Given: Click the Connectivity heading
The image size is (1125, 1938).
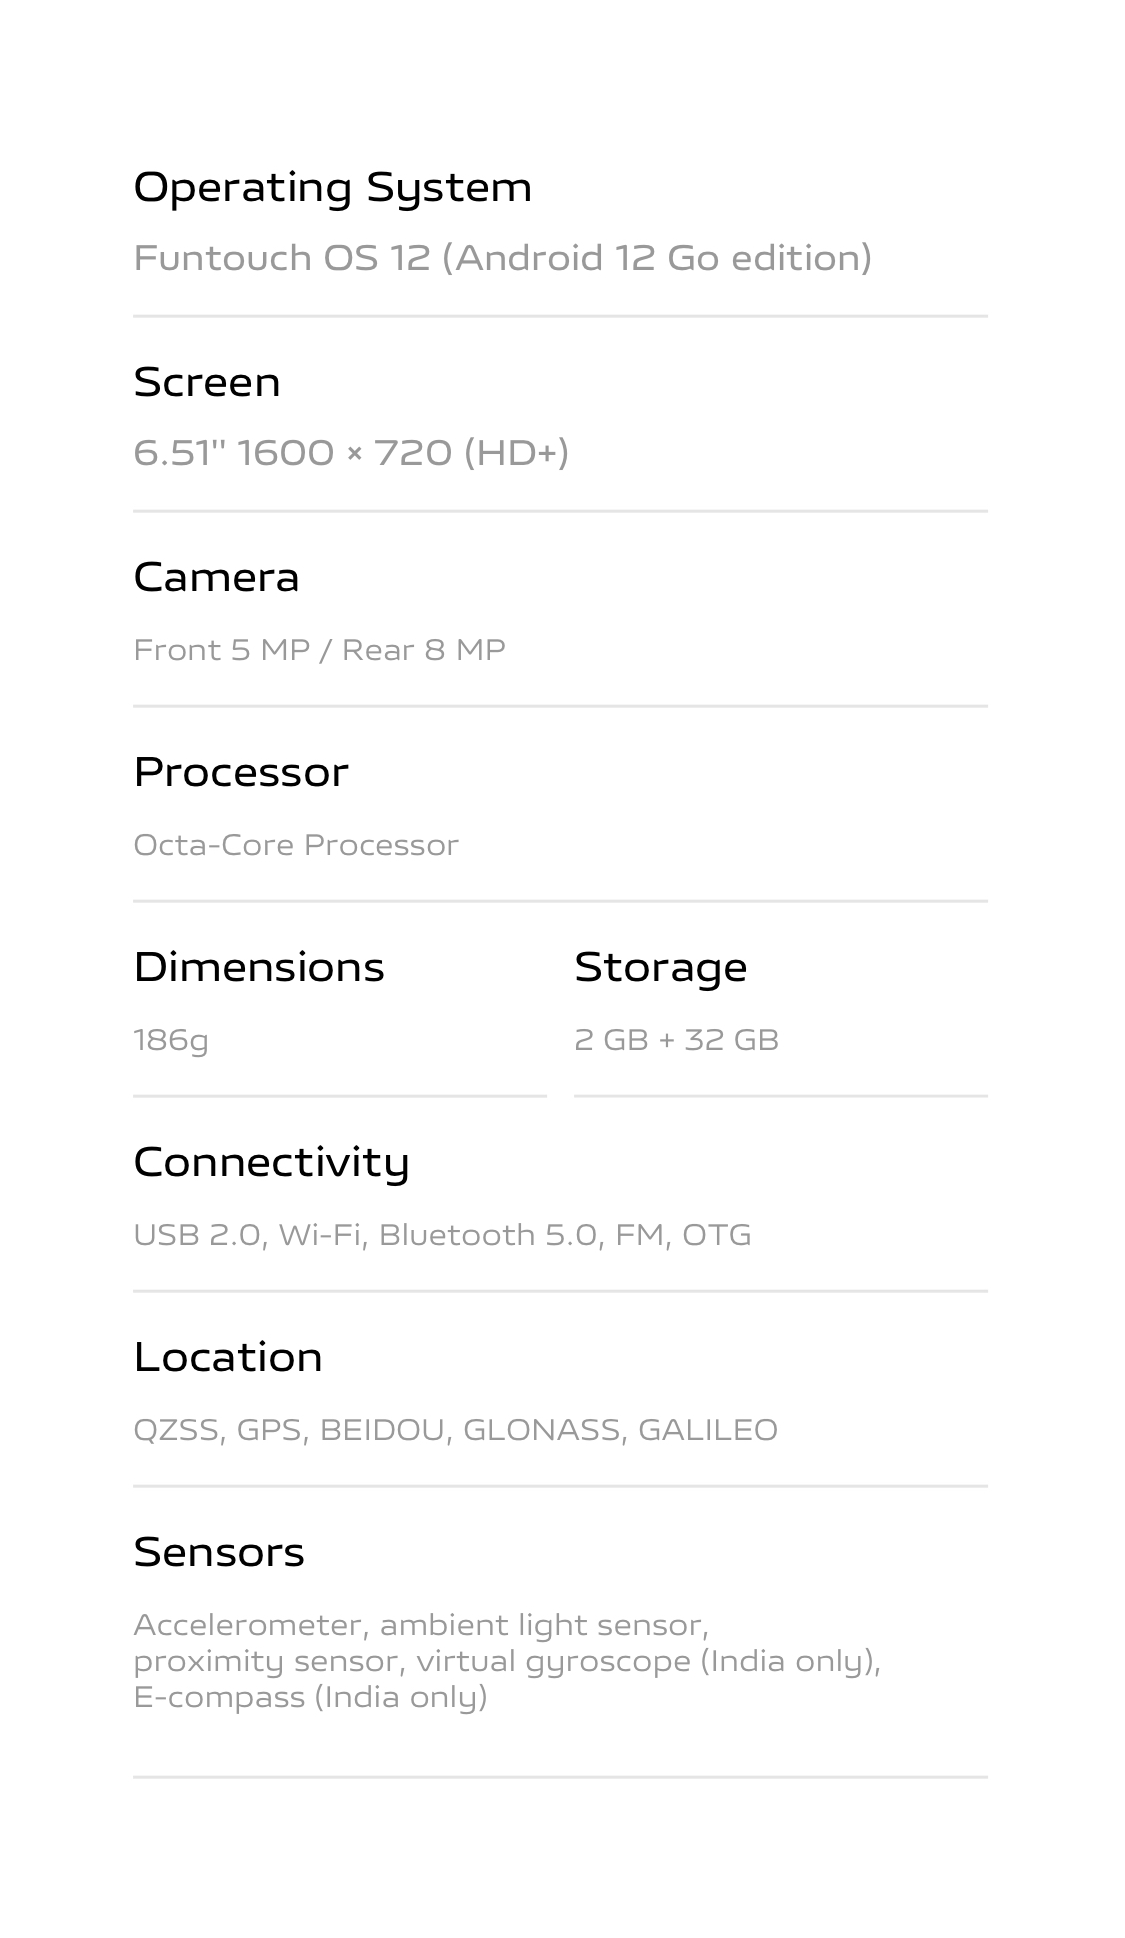Looking at the screenshot, I should click(x=271, y=1162).
